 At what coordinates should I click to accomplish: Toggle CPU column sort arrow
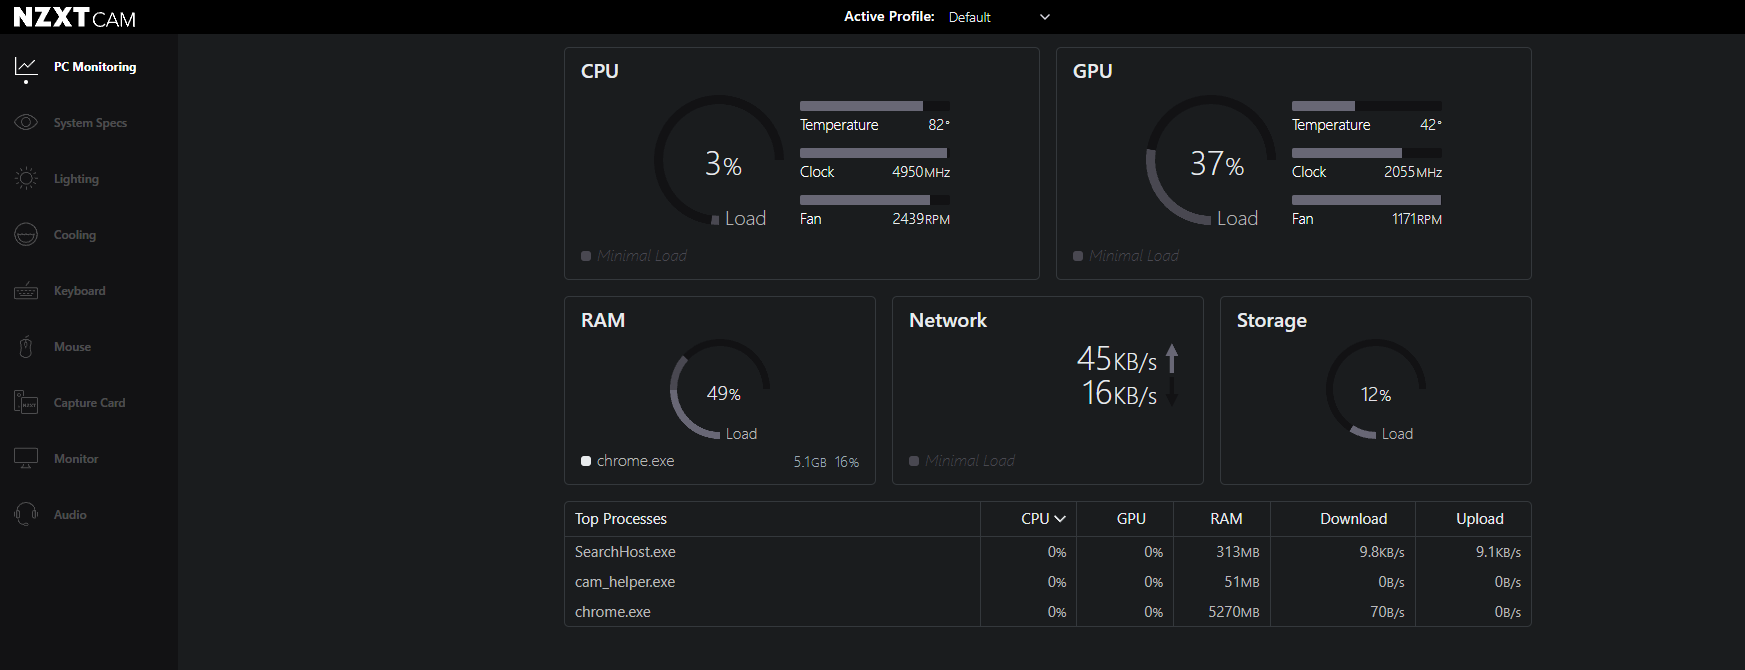pyautogui.click(x=1060, y=519)
